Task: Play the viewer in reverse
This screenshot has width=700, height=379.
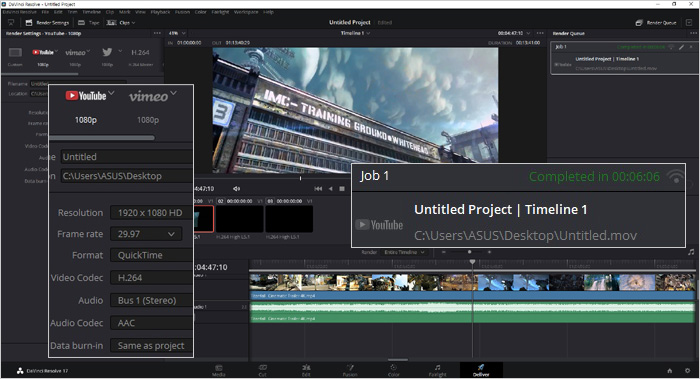Action: (330, 188)
